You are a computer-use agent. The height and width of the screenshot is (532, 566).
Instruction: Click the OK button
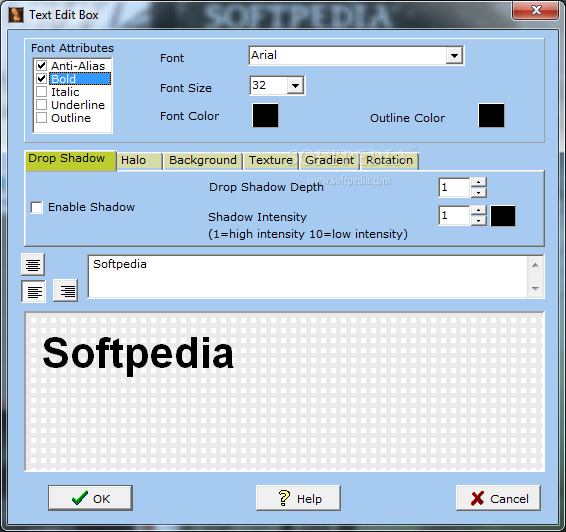[90, 498]
